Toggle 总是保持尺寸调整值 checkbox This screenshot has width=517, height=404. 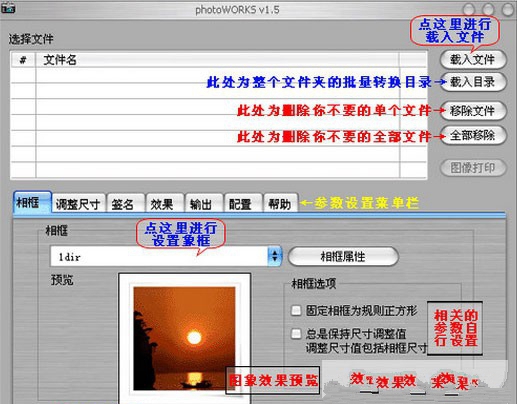[x=296, y=334]
